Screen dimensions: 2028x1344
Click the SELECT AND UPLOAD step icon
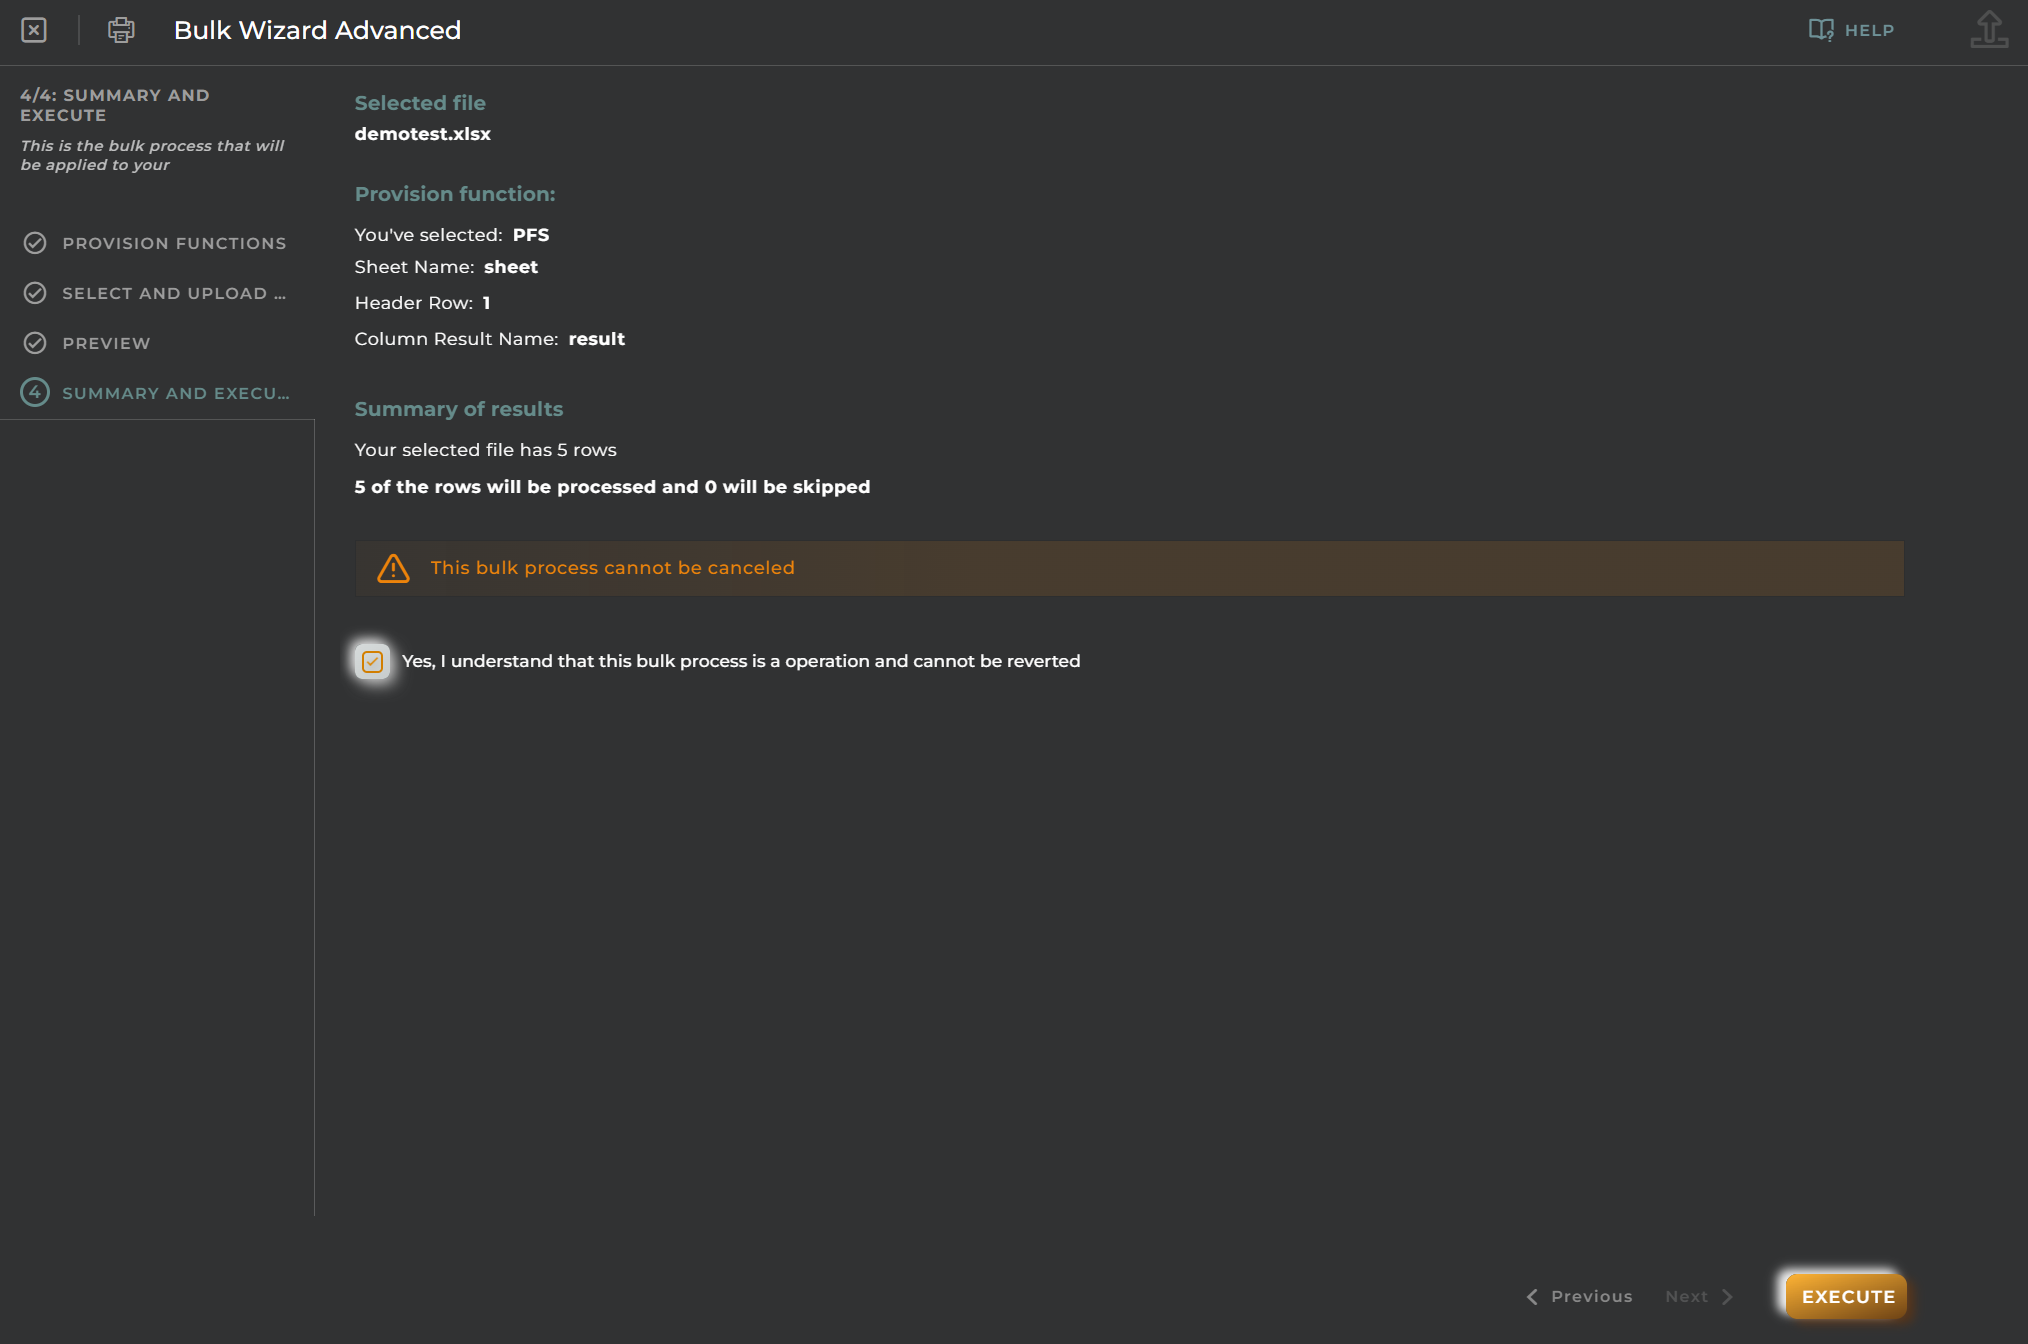34,292
